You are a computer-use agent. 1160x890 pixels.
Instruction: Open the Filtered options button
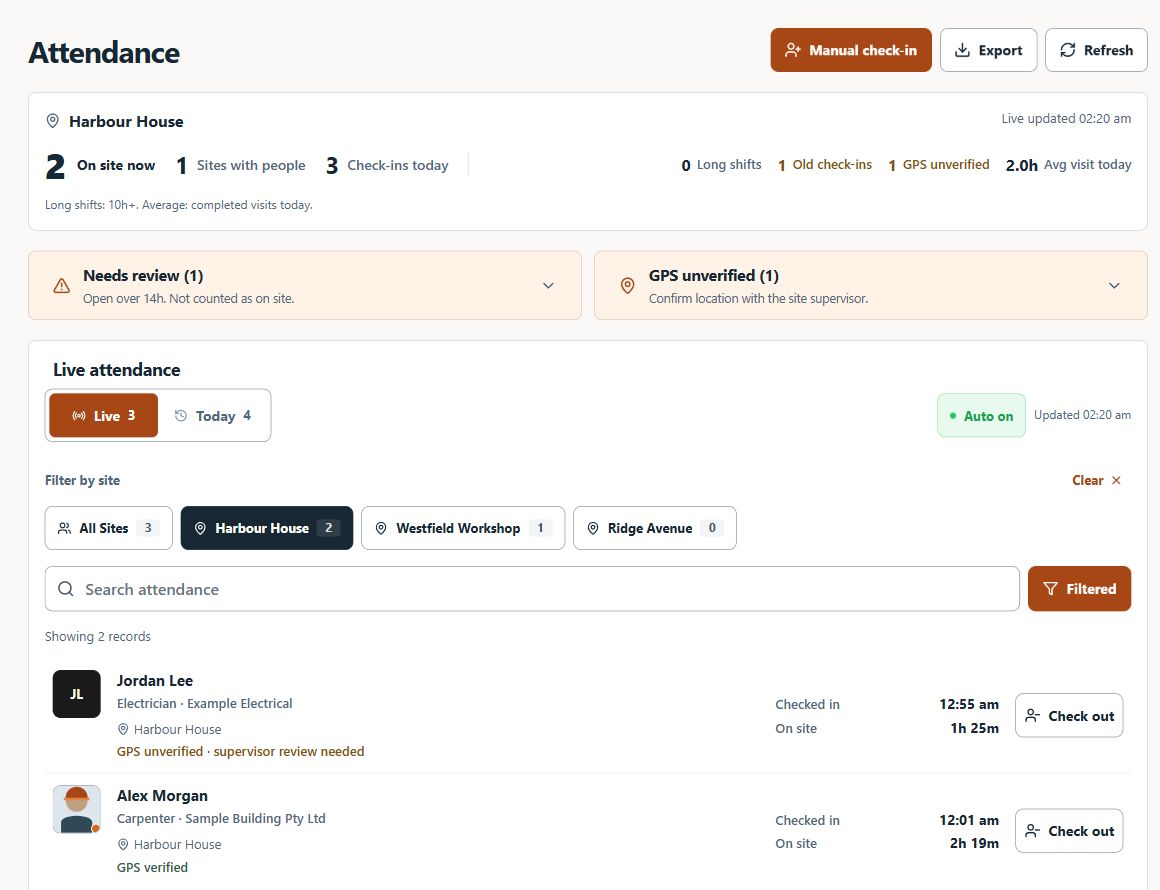(x=1079, y=589)
